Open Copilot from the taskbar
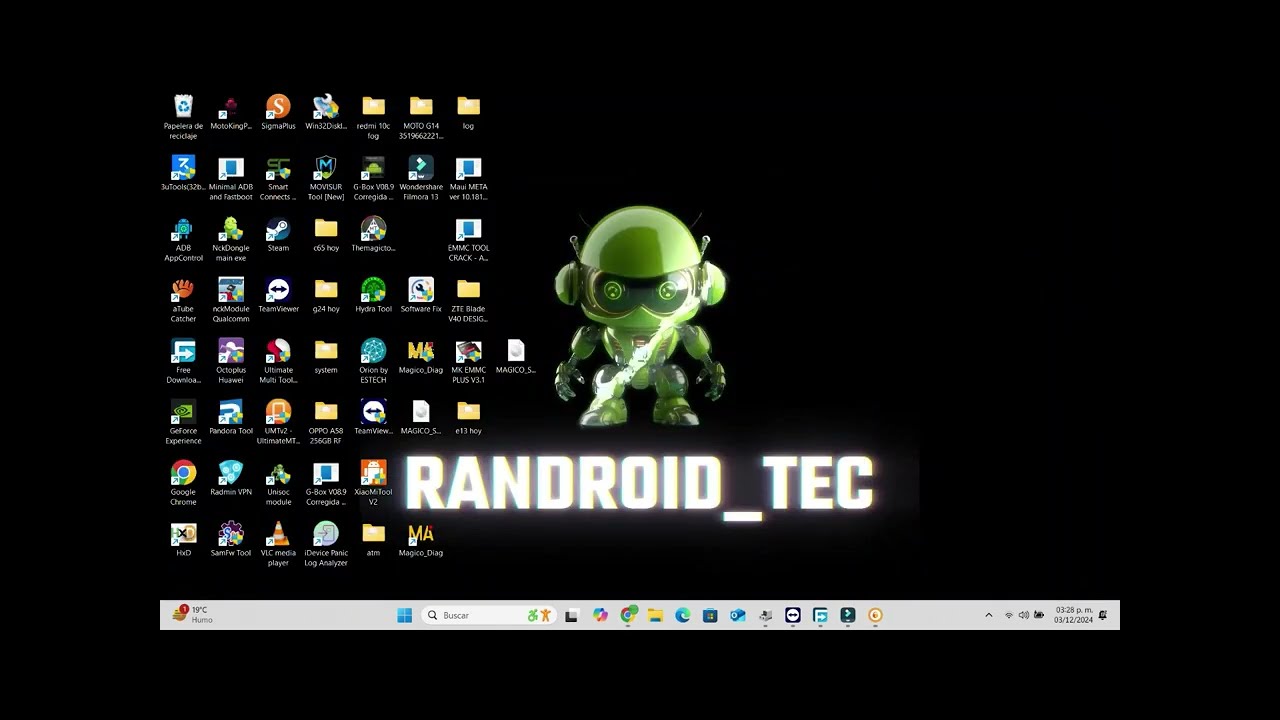 pyautogui.click(x=600, y=615)
